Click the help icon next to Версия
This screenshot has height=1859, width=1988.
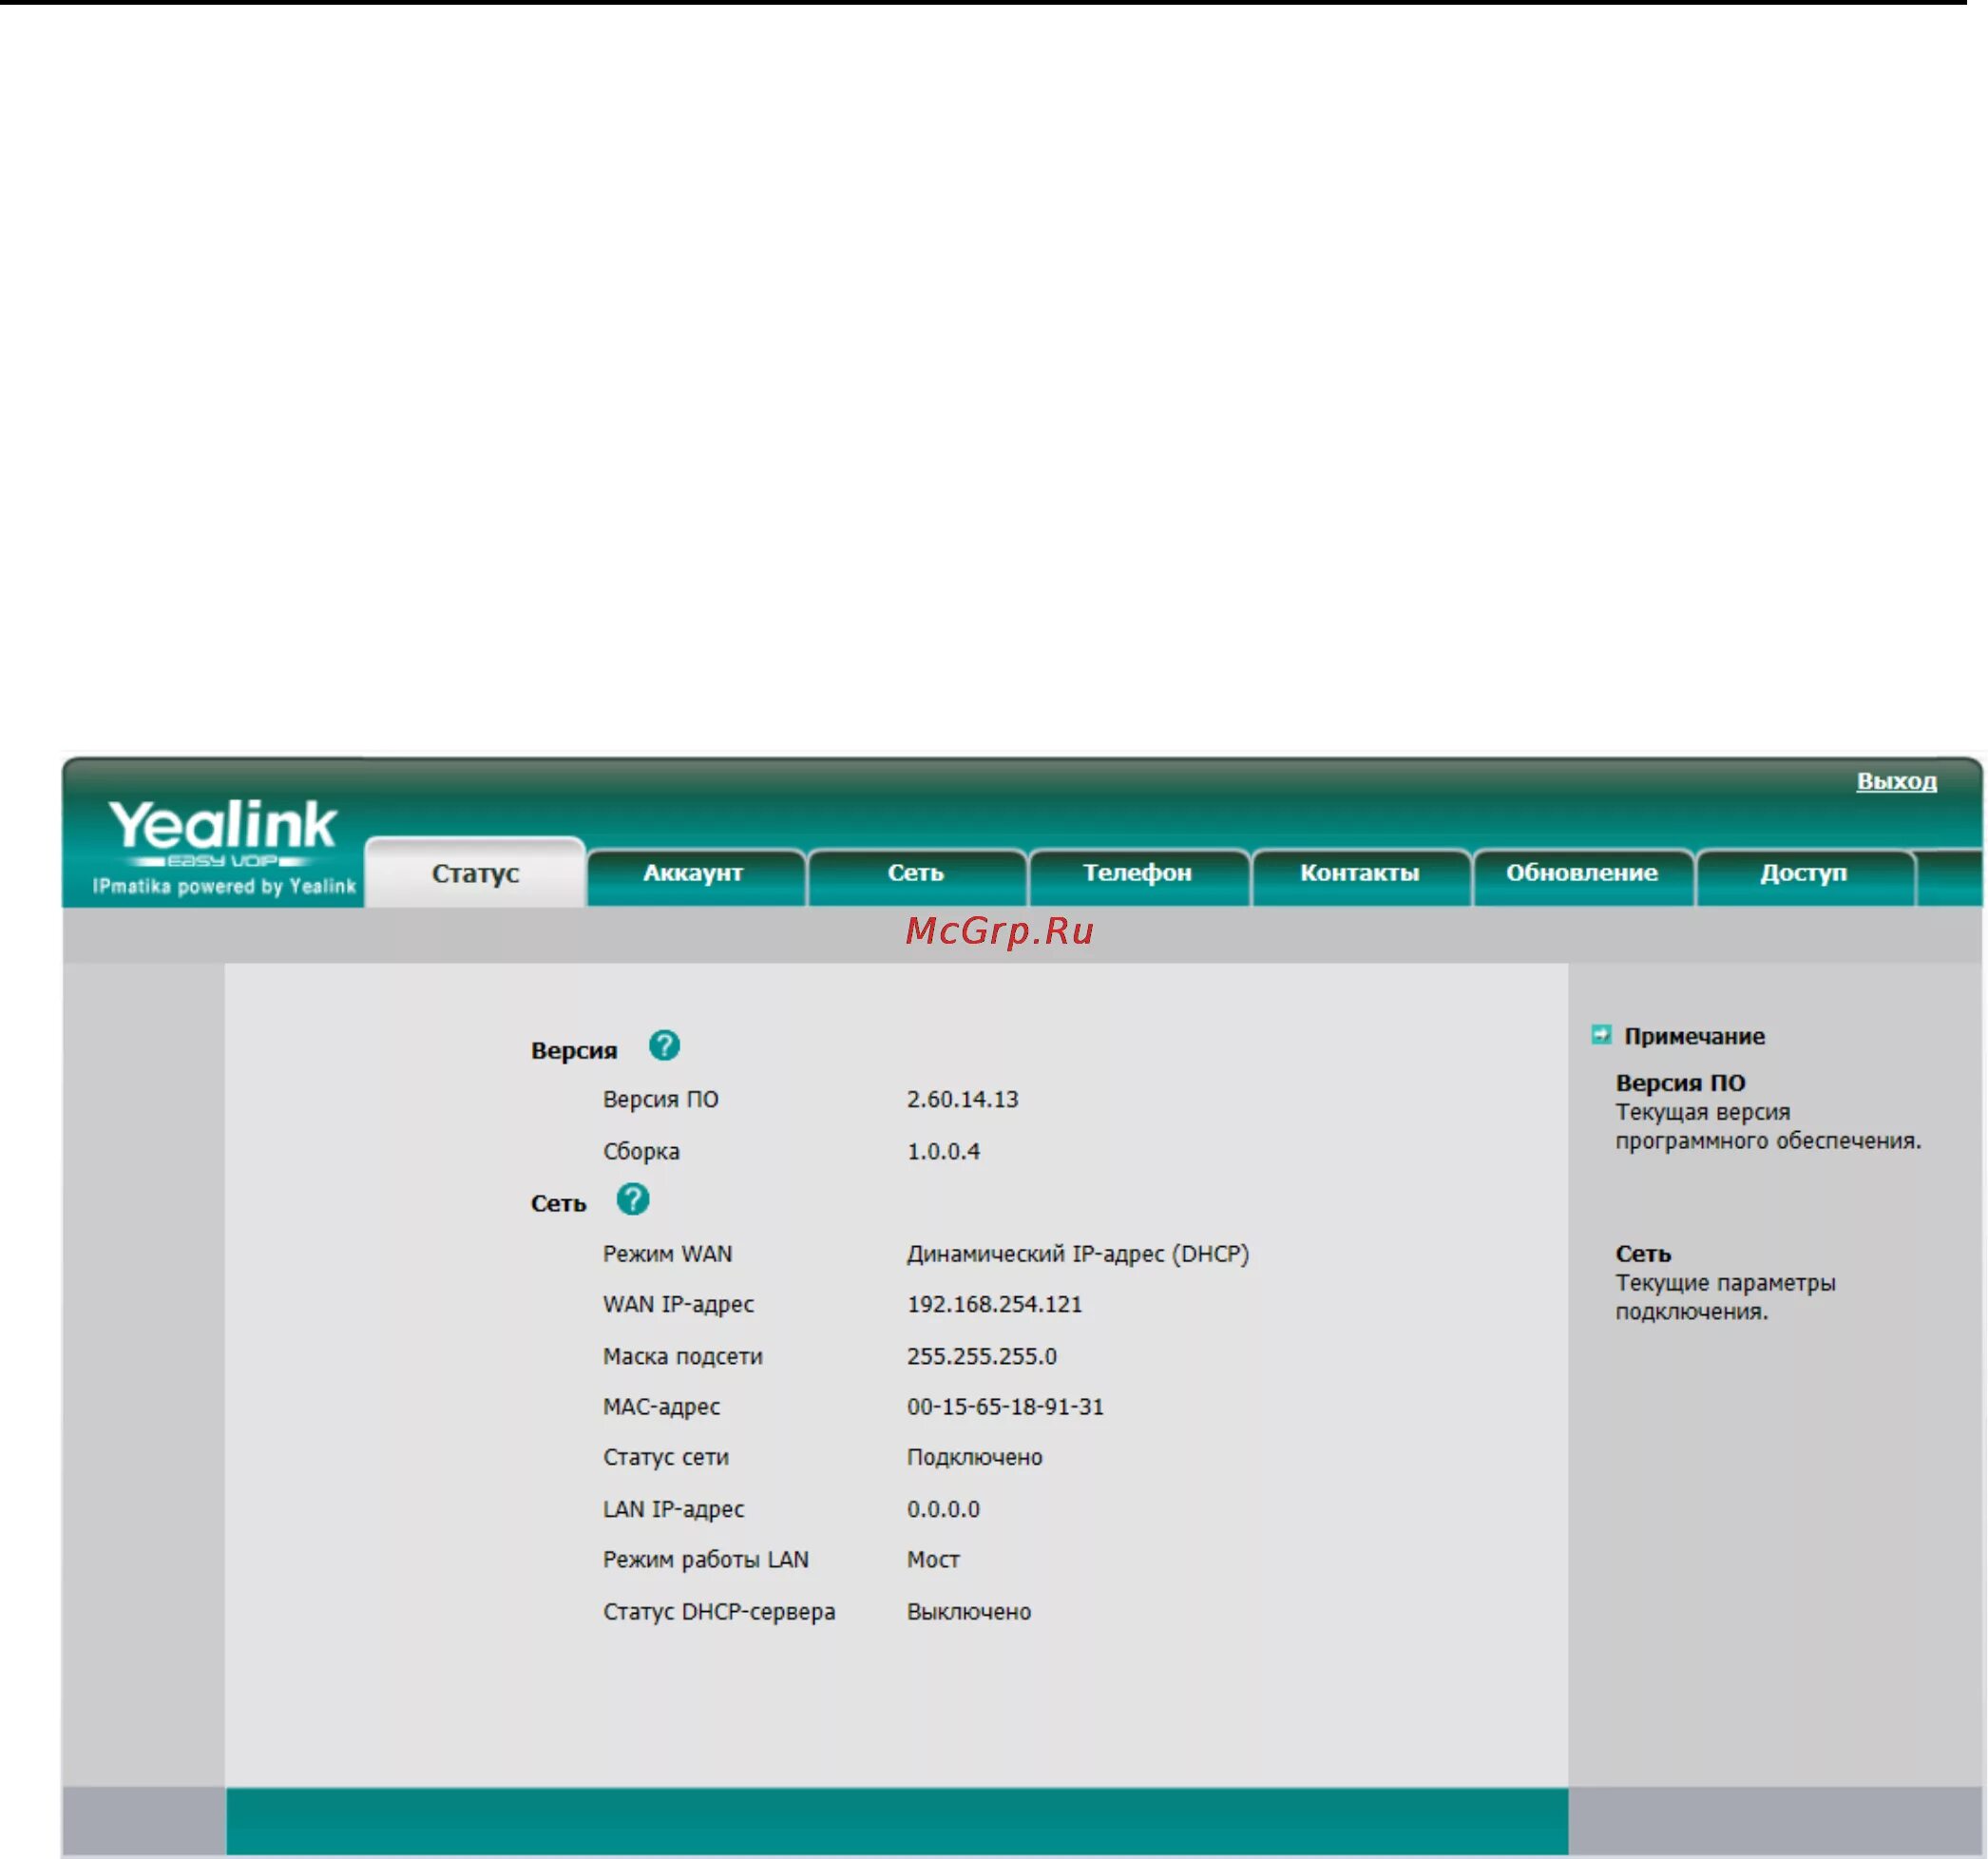pyautogui.click(x=664, y=1046)
